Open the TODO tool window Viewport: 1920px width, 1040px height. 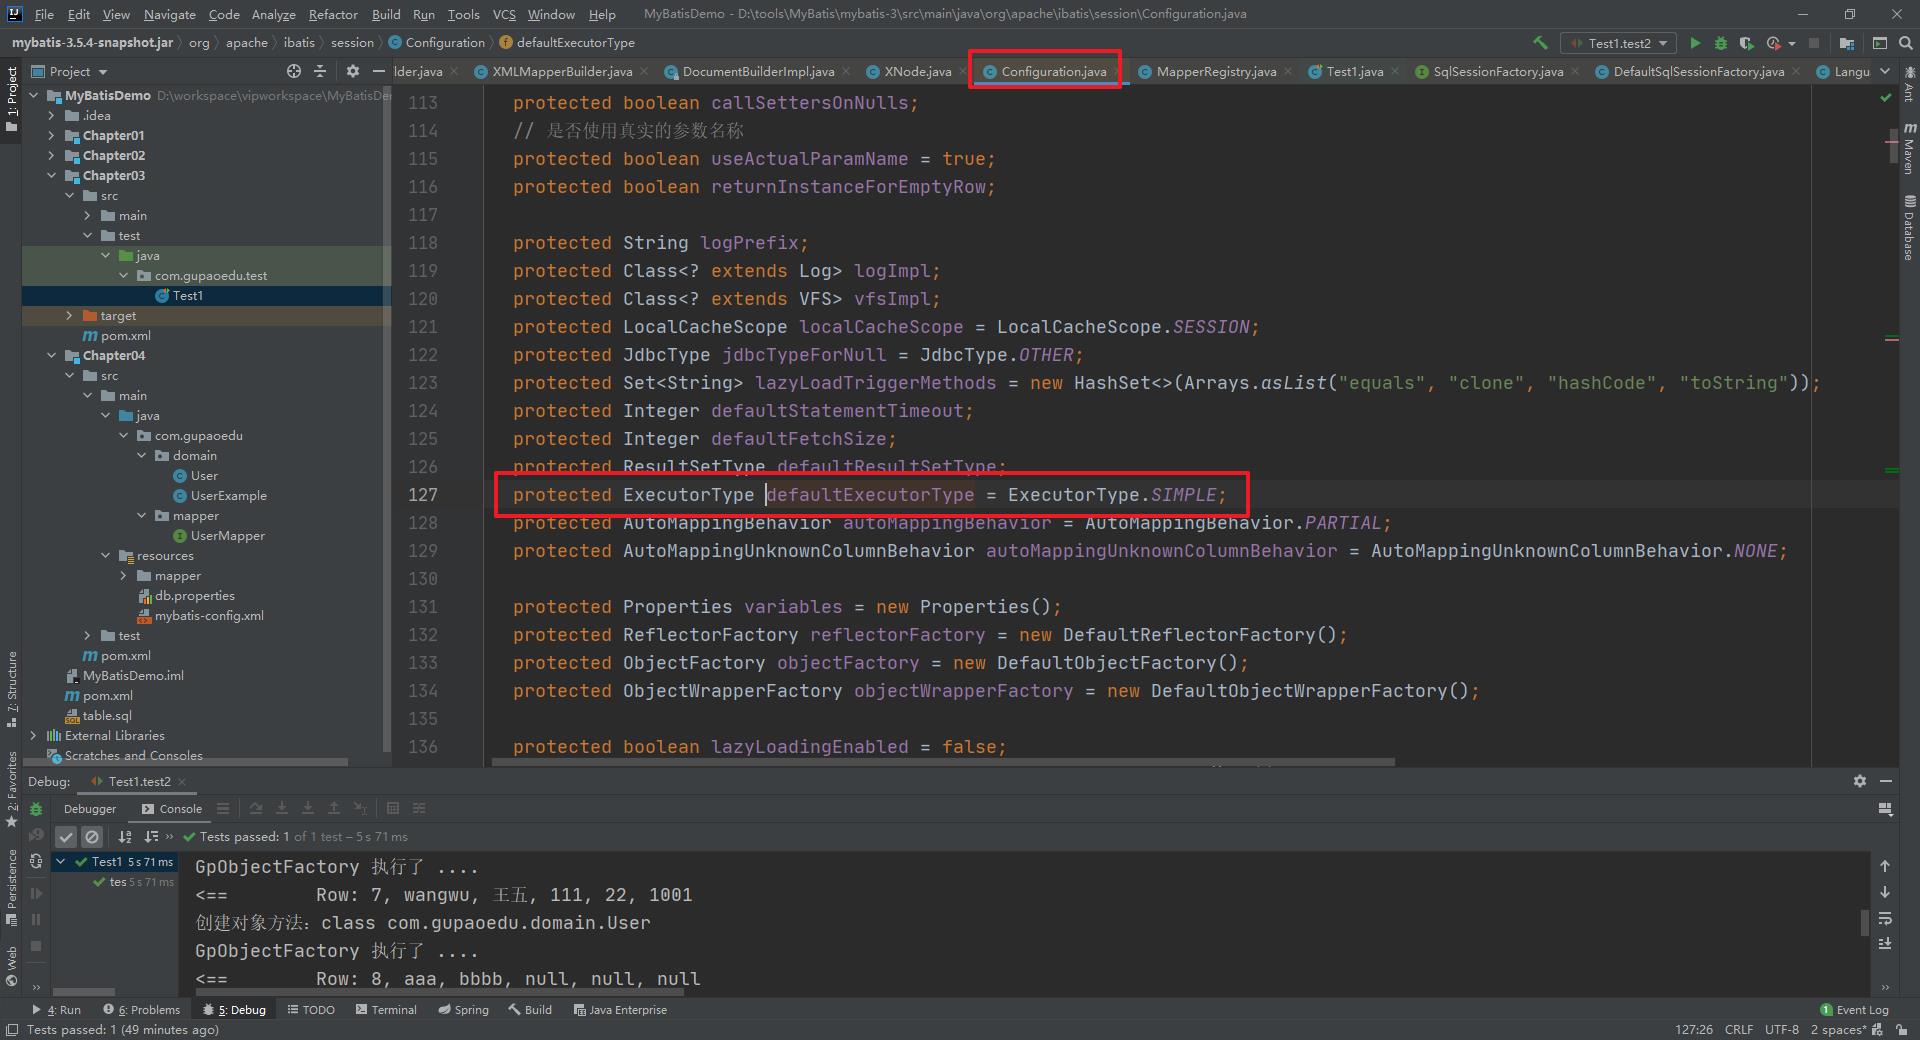(x=311, y=1009)
